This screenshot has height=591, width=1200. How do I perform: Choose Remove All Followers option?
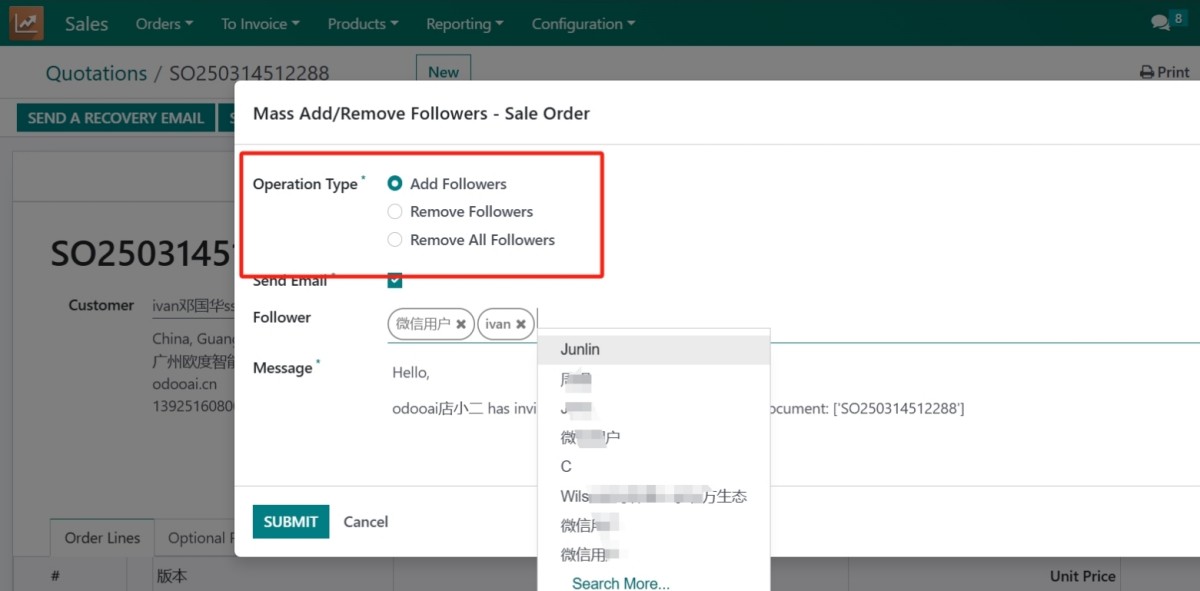tap(395, 240)
